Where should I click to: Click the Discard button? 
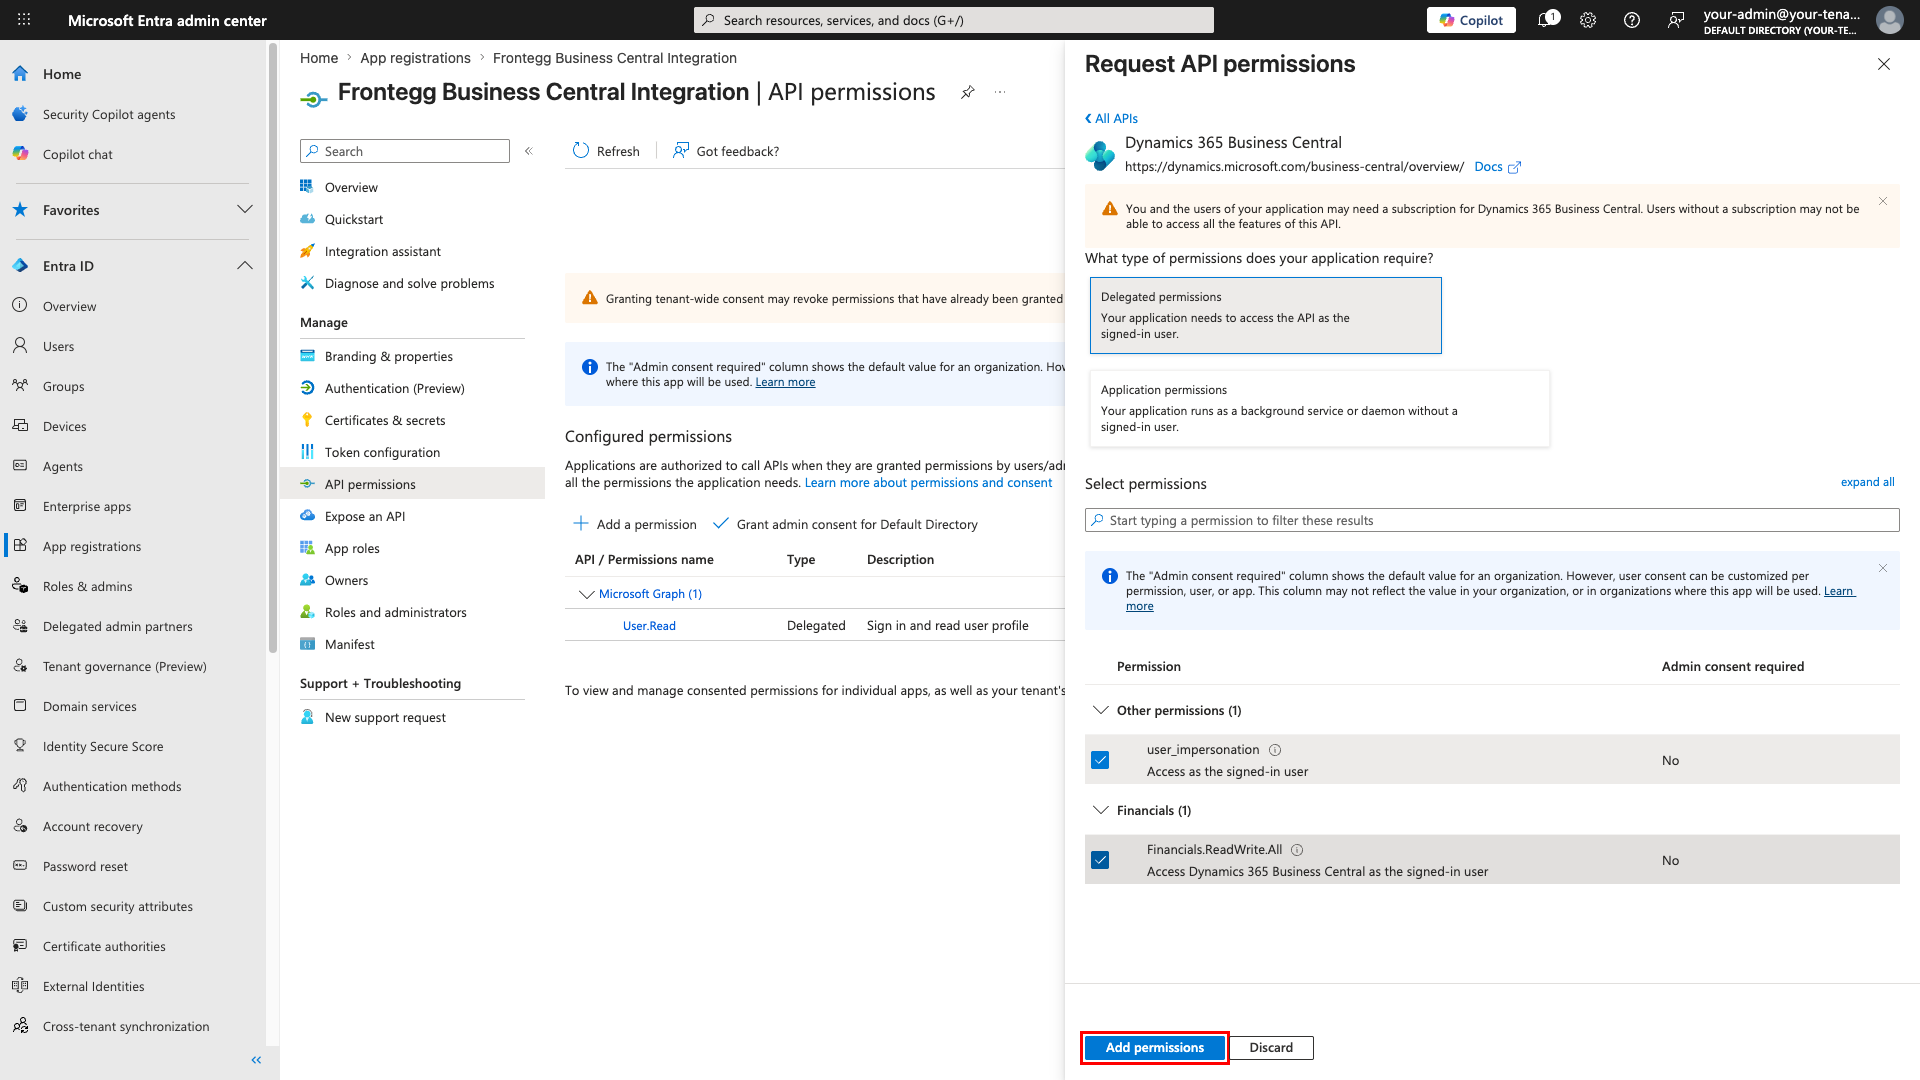1271,1047
